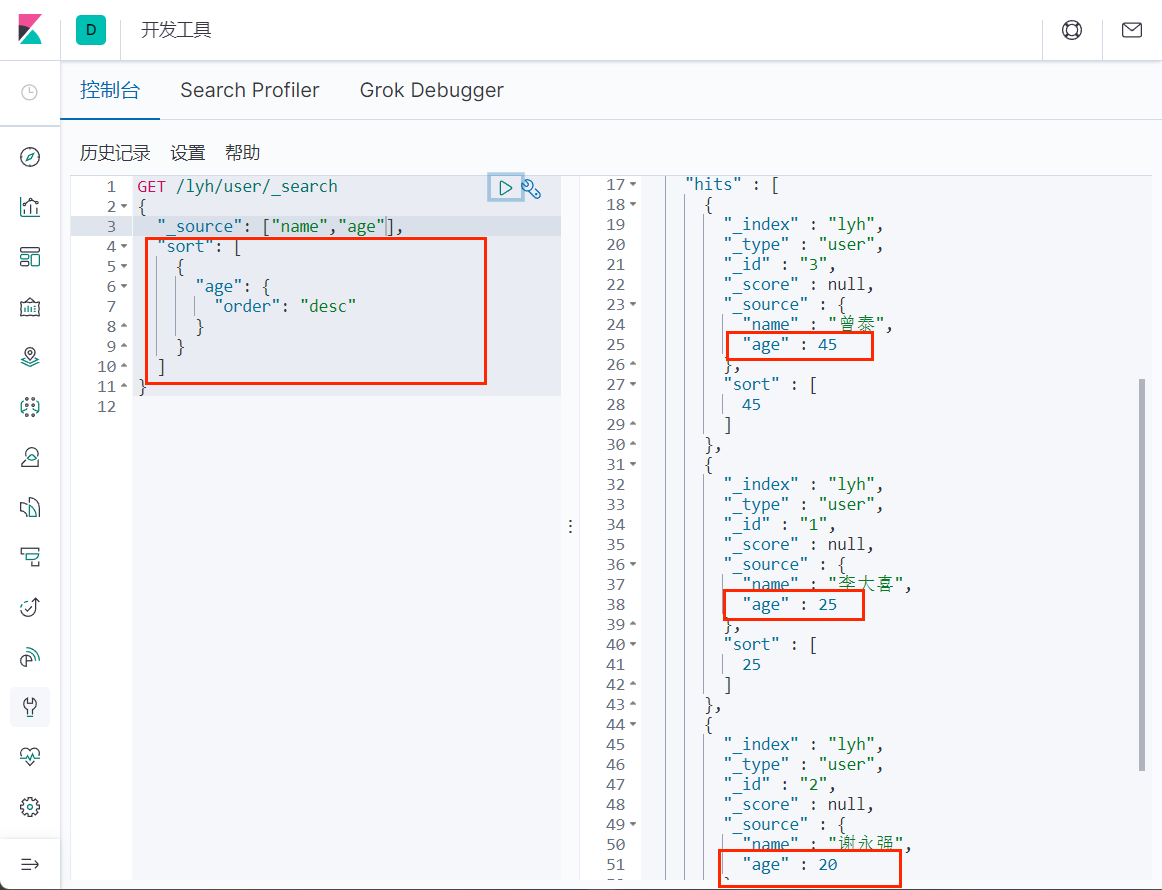Collapse the sort array at output line 40
This screenshot has width=1162, height=890.
[x=633, y=644]
